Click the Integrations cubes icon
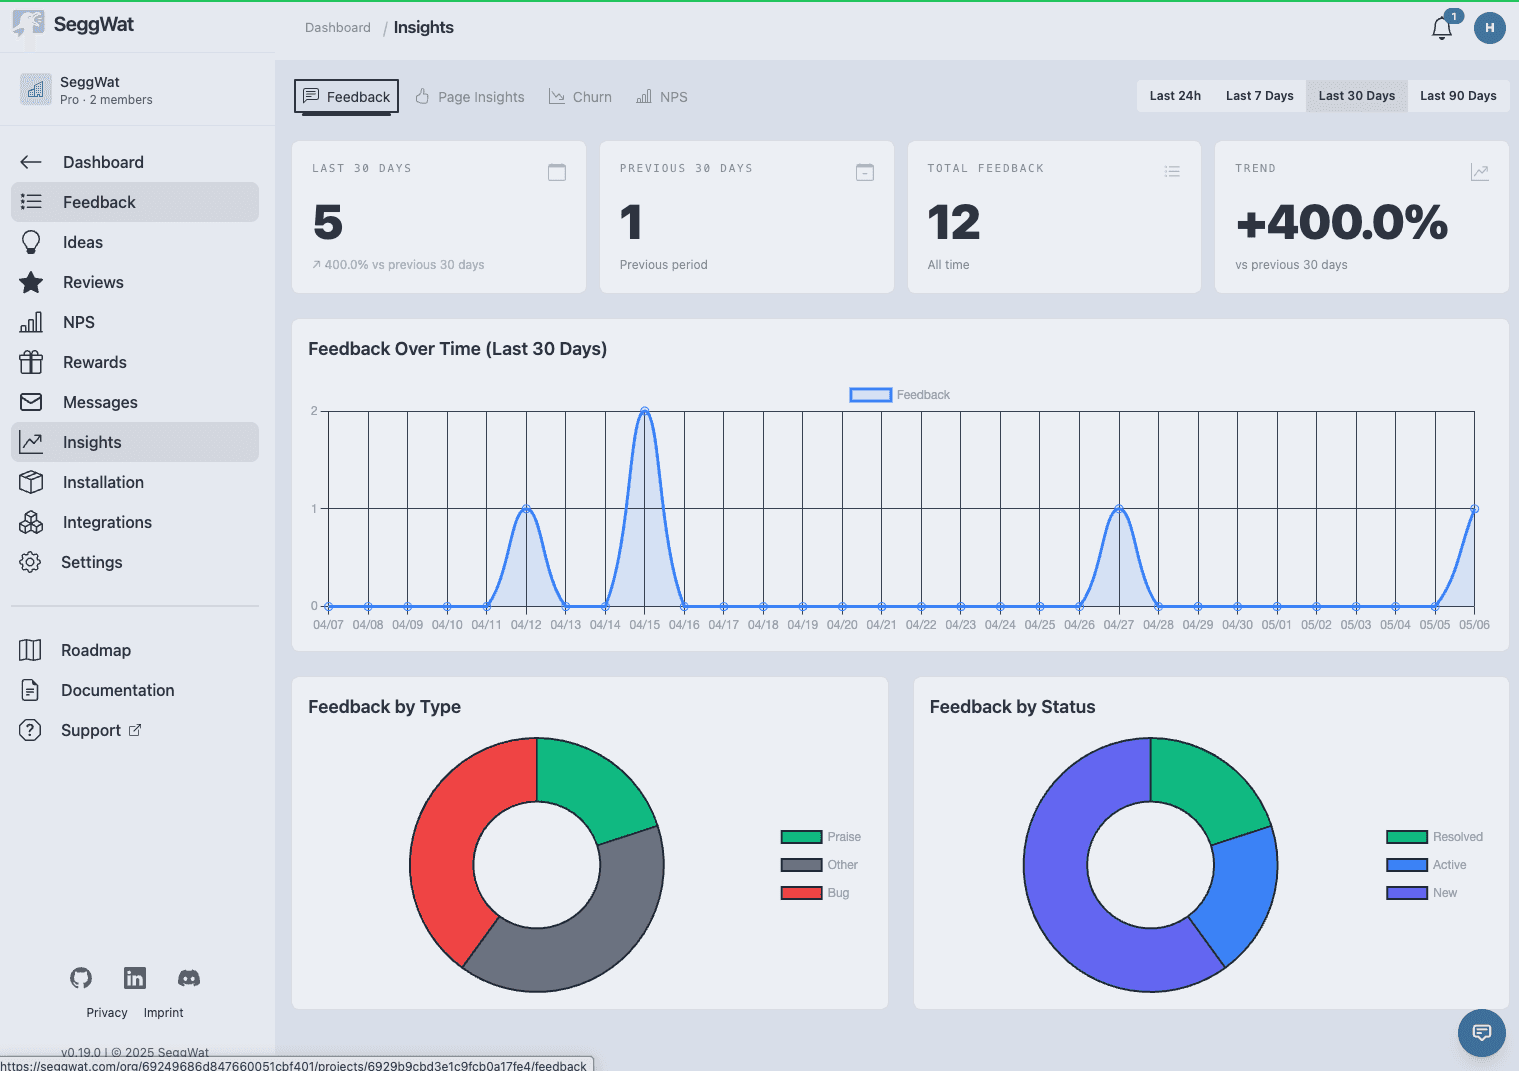Screen dimensions: 1519x1071 [31, 522]
